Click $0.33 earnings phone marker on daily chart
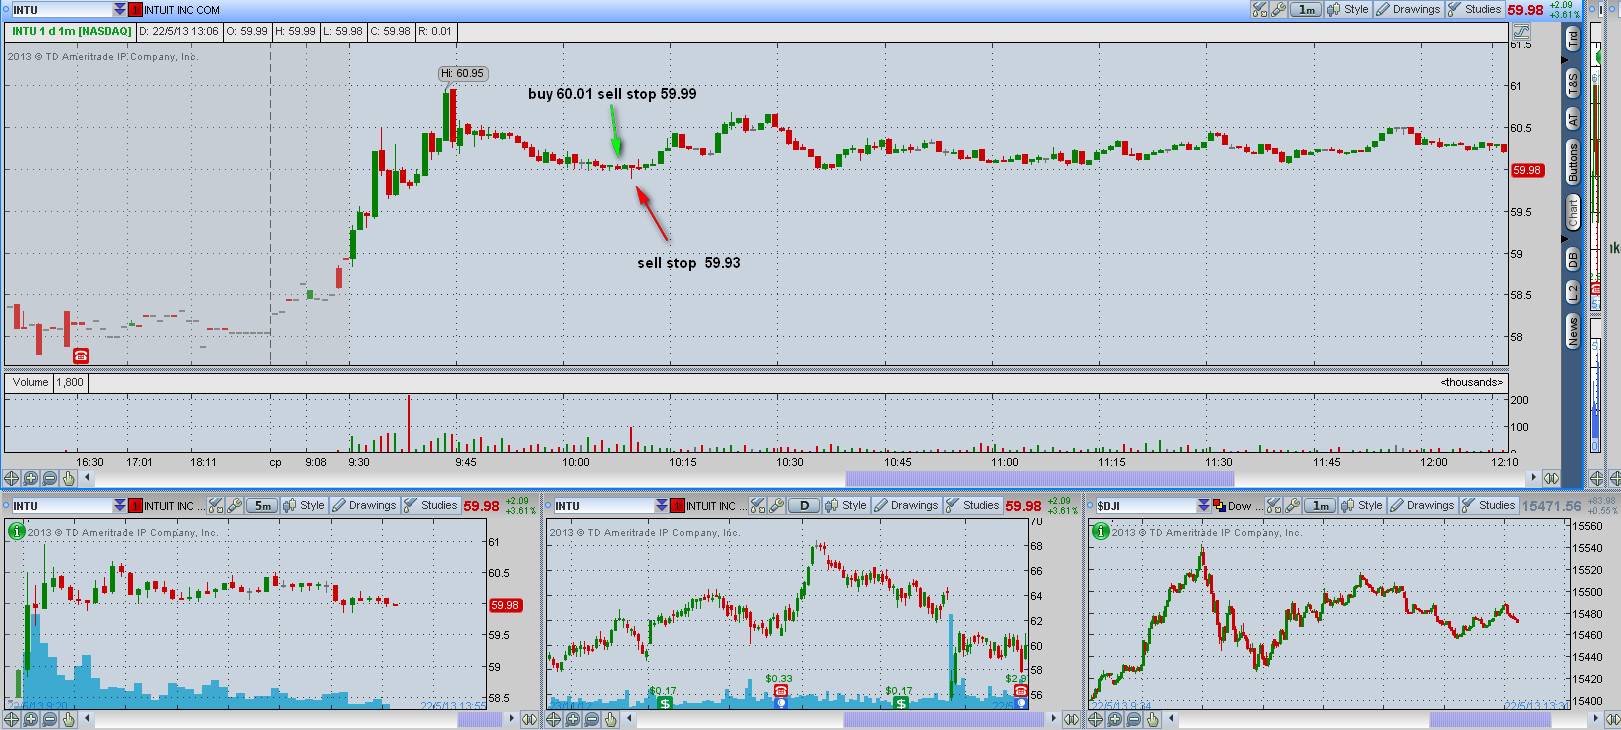This screenshot has height=730, width=1621. click(x=780, y=691)
